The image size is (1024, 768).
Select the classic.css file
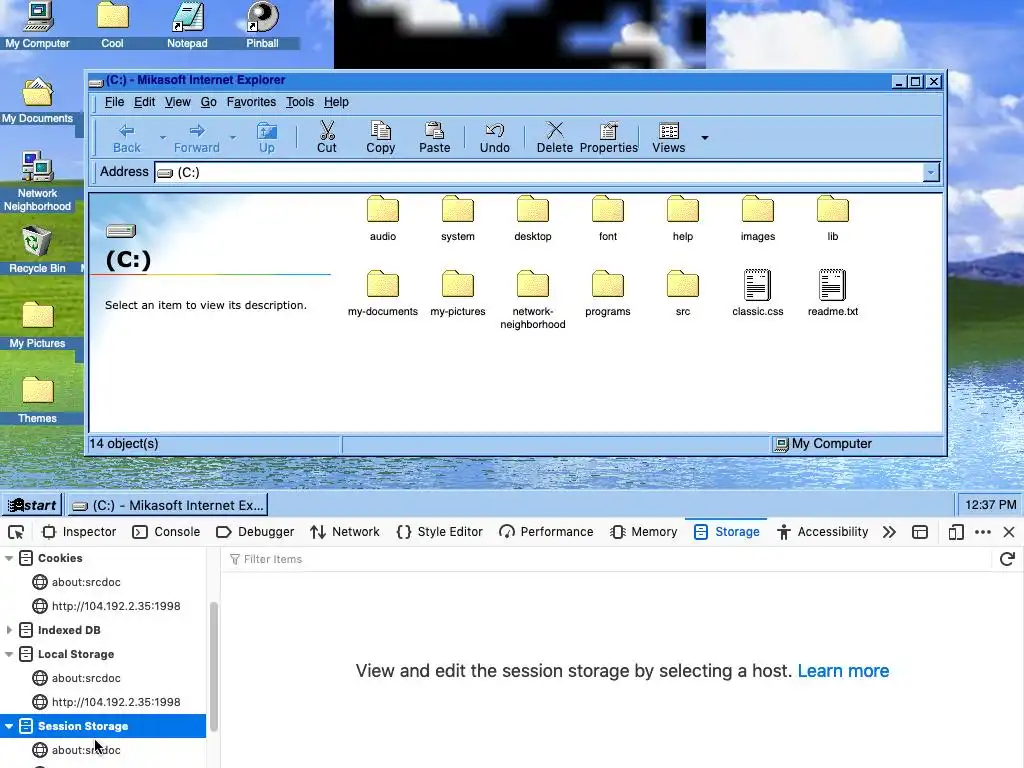758,294
